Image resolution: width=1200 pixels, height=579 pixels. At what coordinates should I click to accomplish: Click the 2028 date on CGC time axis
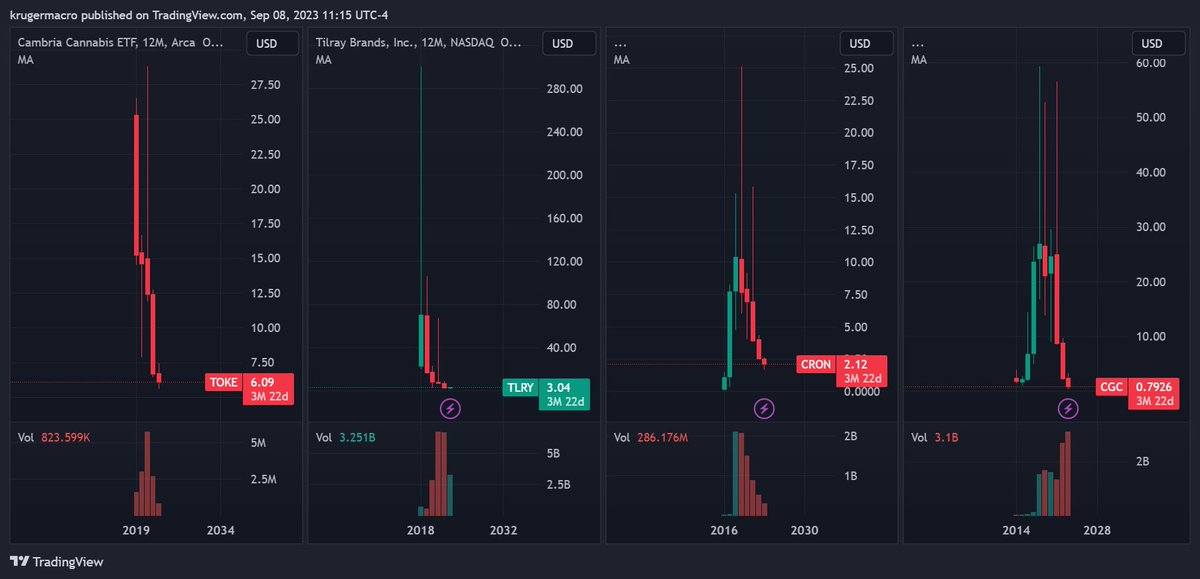pyautogui.click(x=1097, y=530)
